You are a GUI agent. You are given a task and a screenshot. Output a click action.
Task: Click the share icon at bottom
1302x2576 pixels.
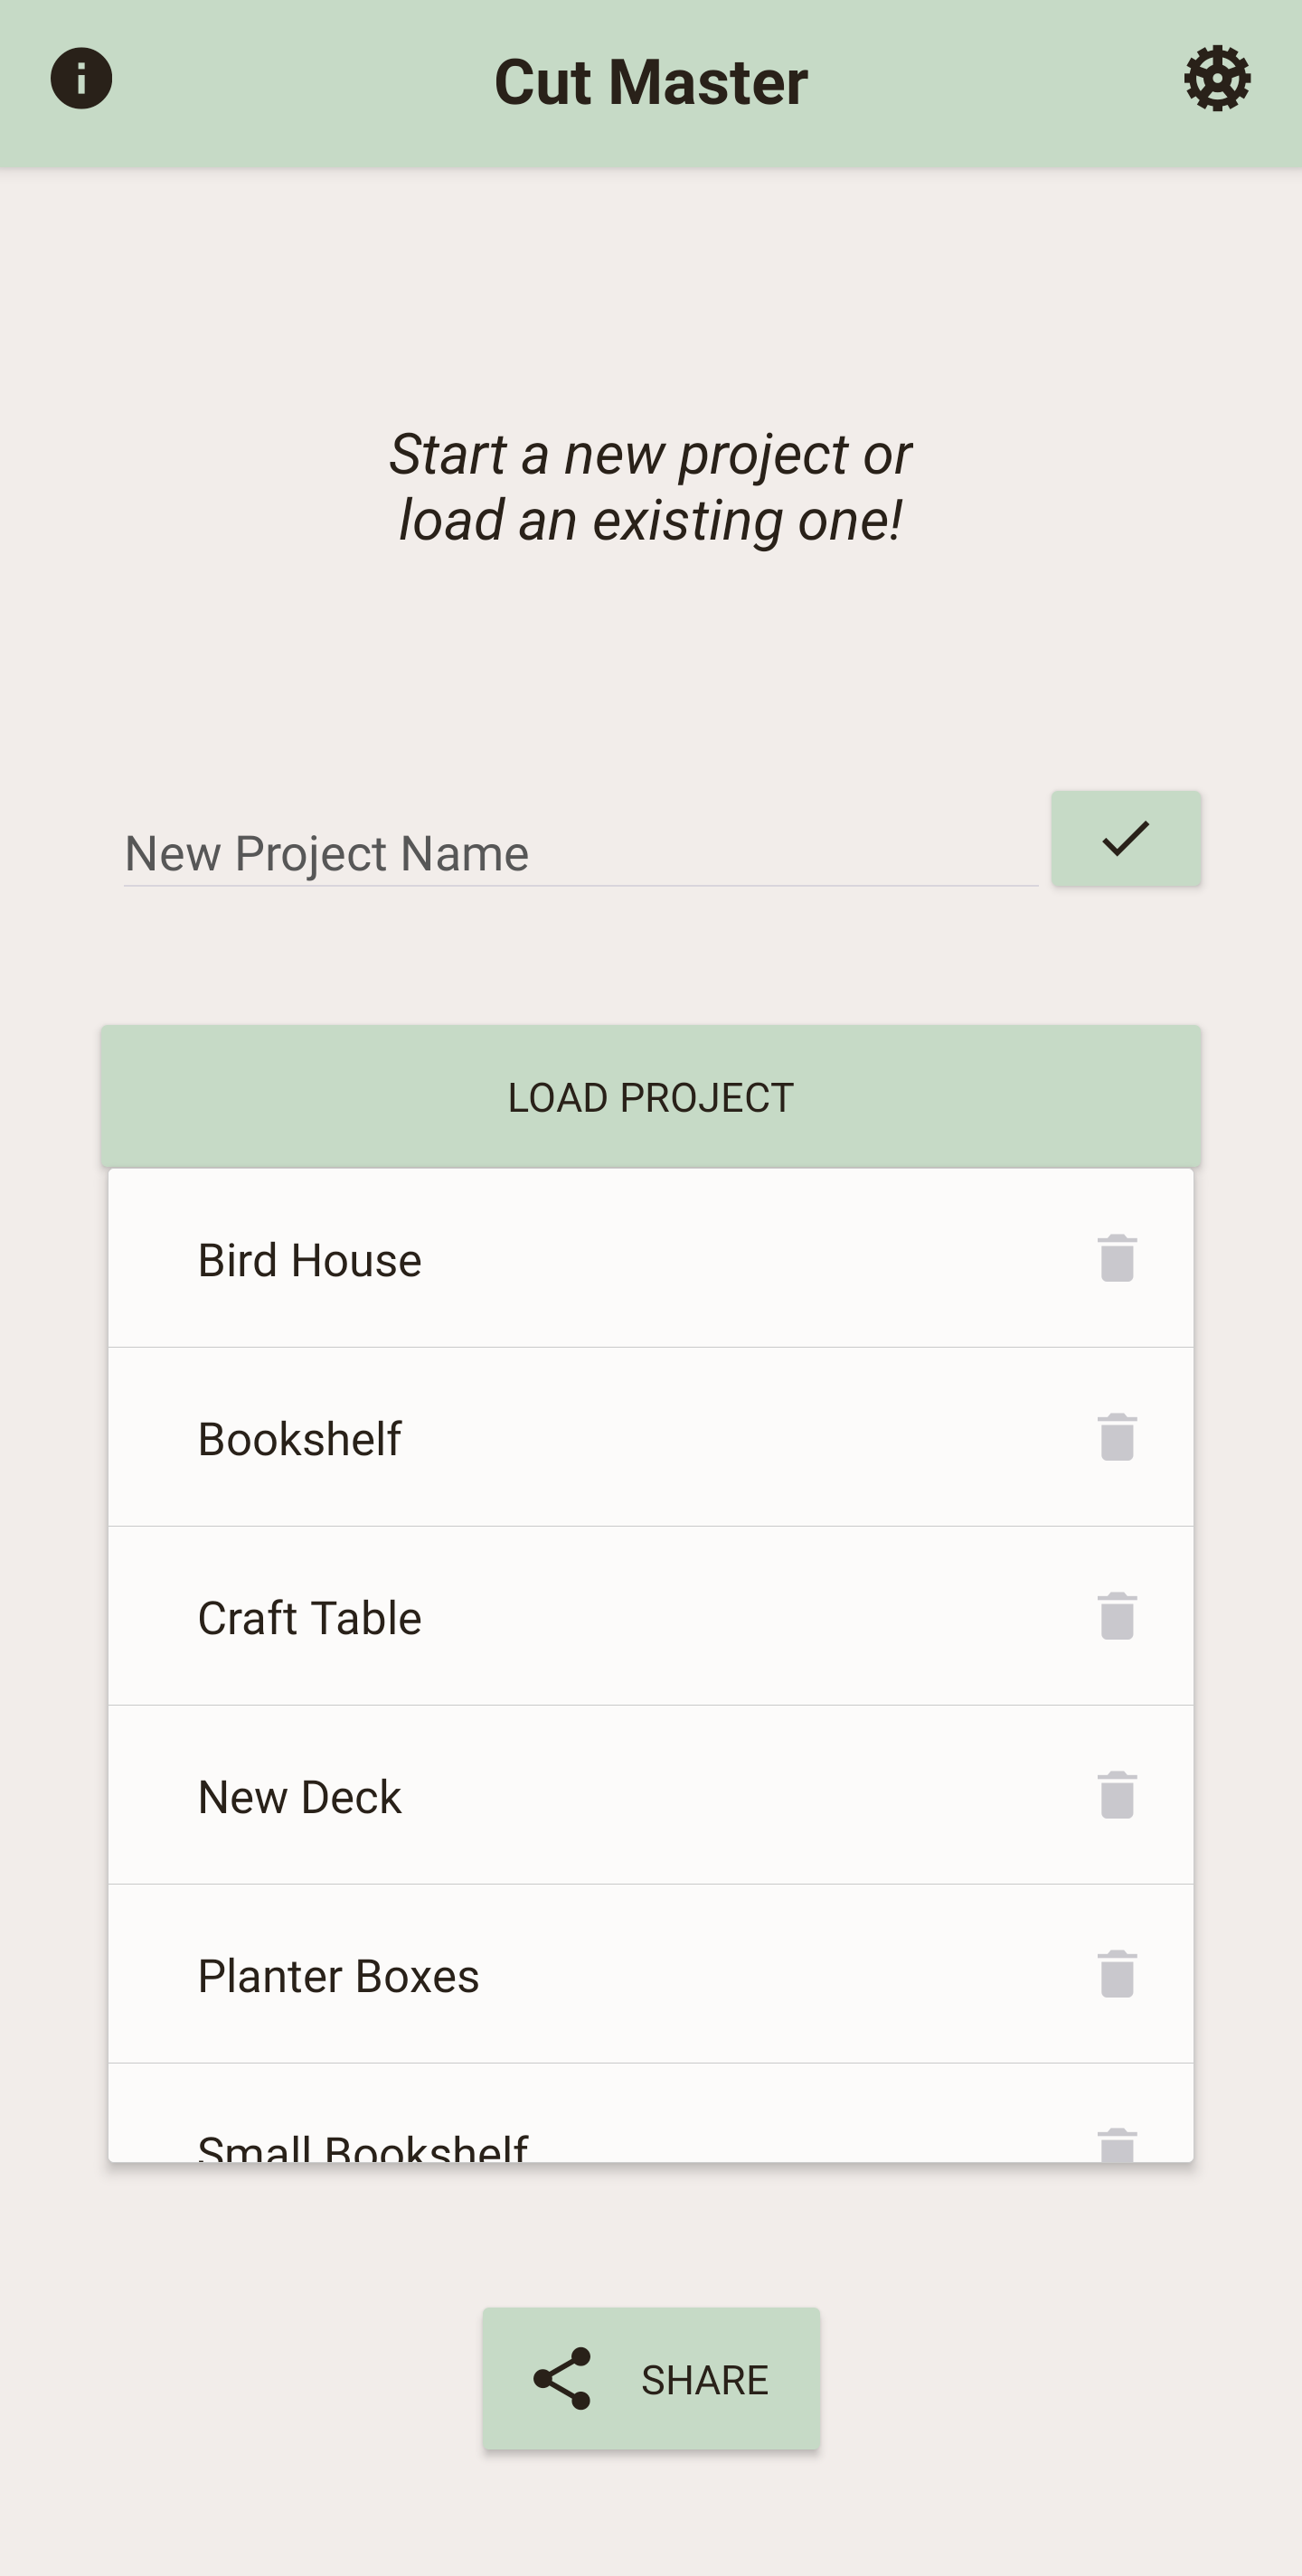pos(562,2379)
